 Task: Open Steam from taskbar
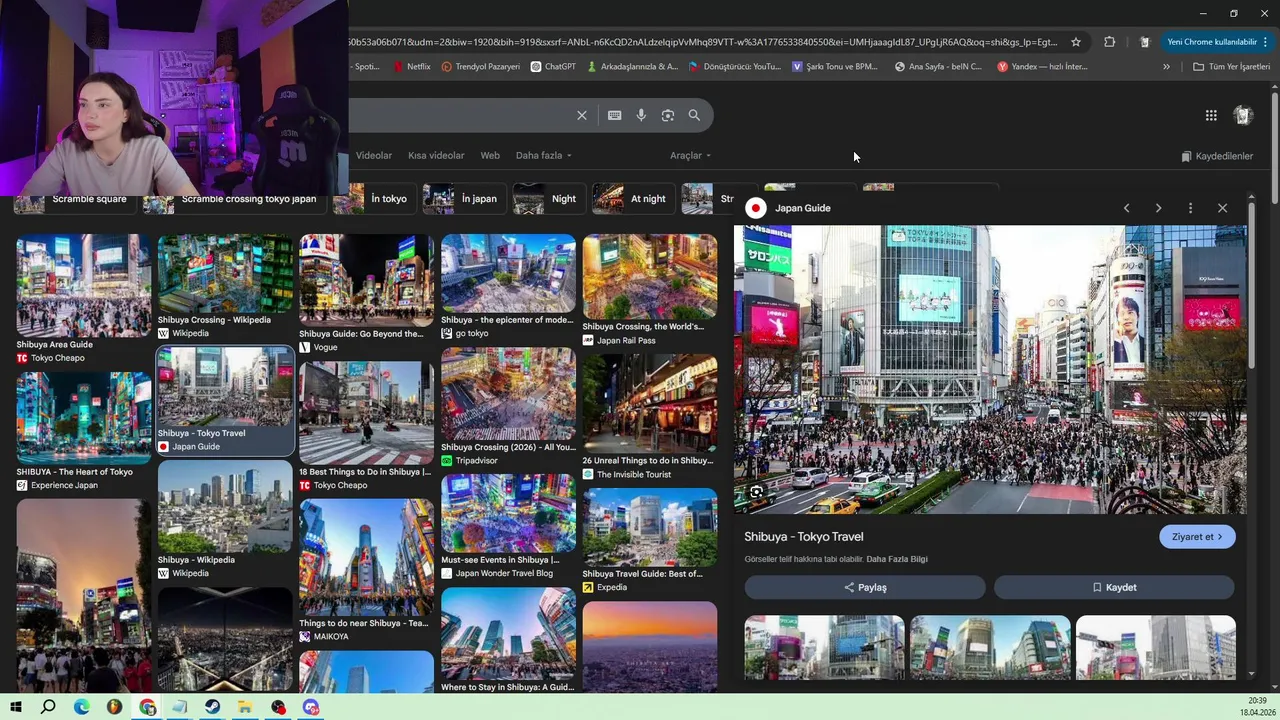click(x=212, y=707)
